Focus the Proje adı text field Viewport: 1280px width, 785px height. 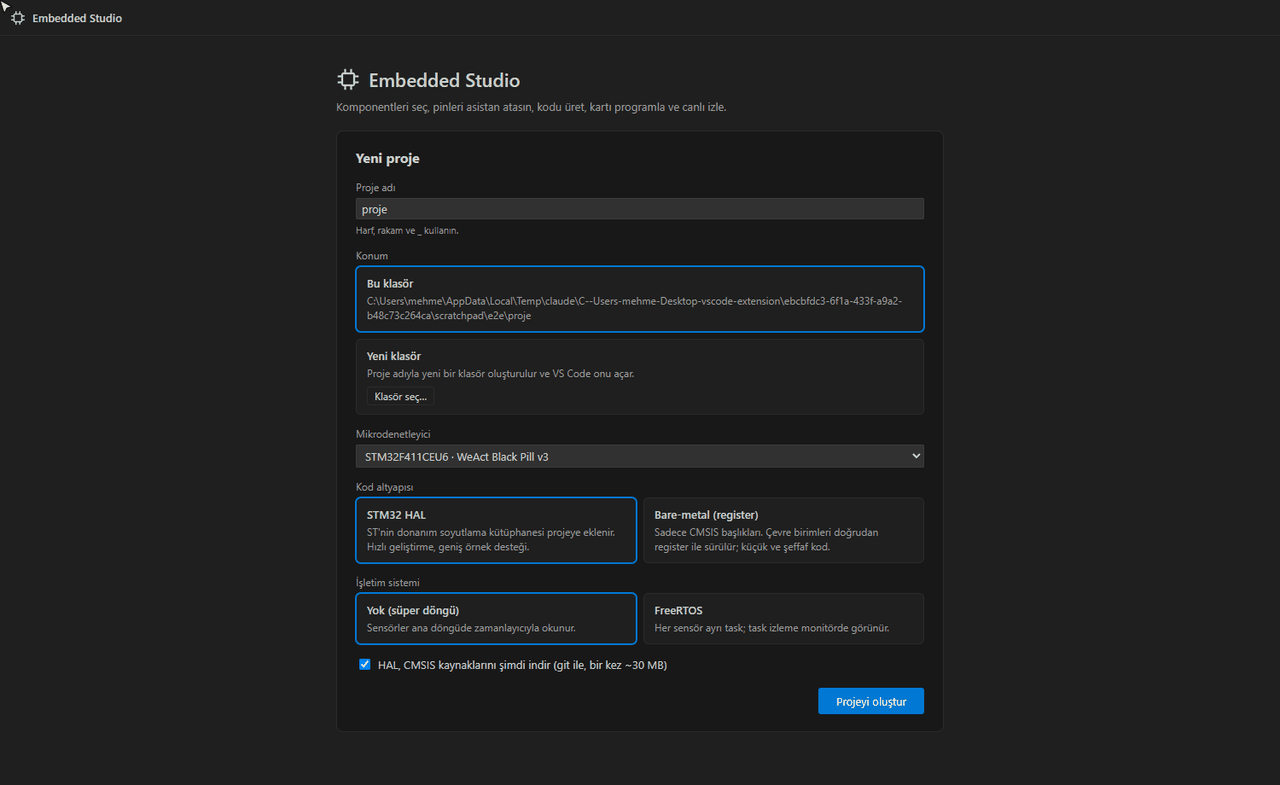(x=640, y=209)
